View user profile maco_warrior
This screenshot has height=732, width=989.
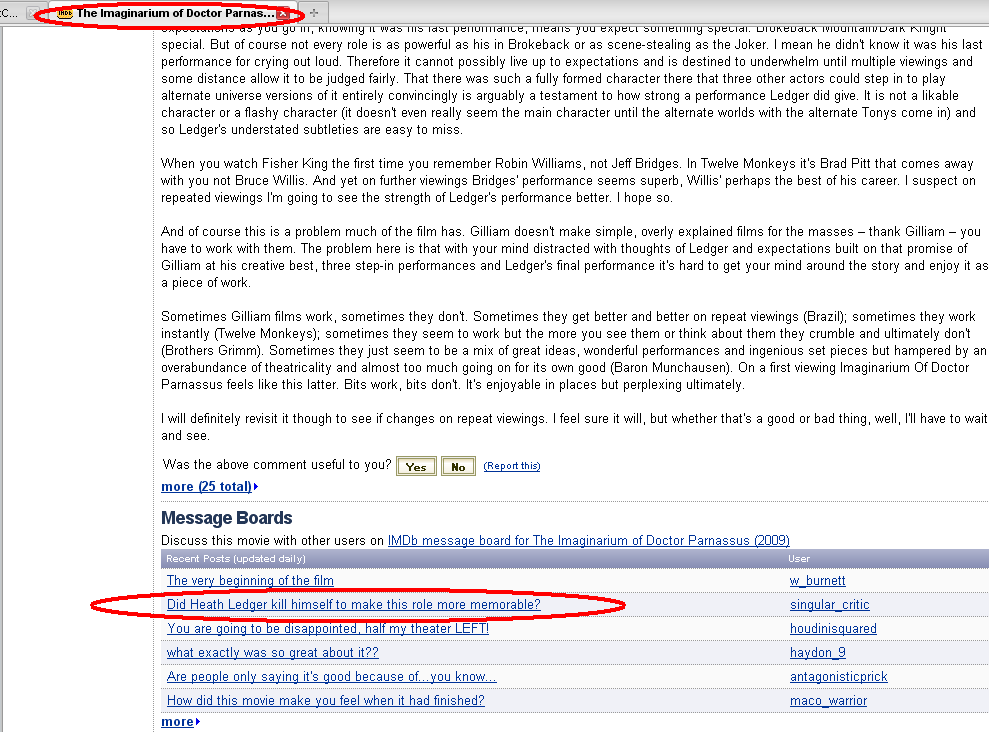[828, 700]
